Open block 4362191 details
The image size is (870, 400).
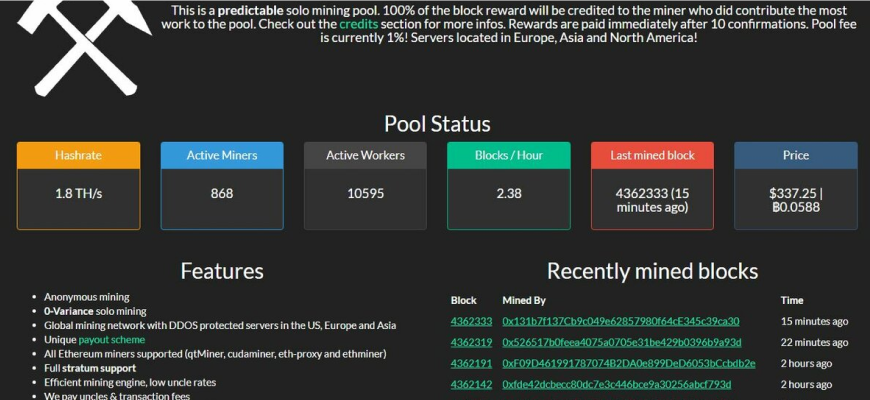(471, 363)
